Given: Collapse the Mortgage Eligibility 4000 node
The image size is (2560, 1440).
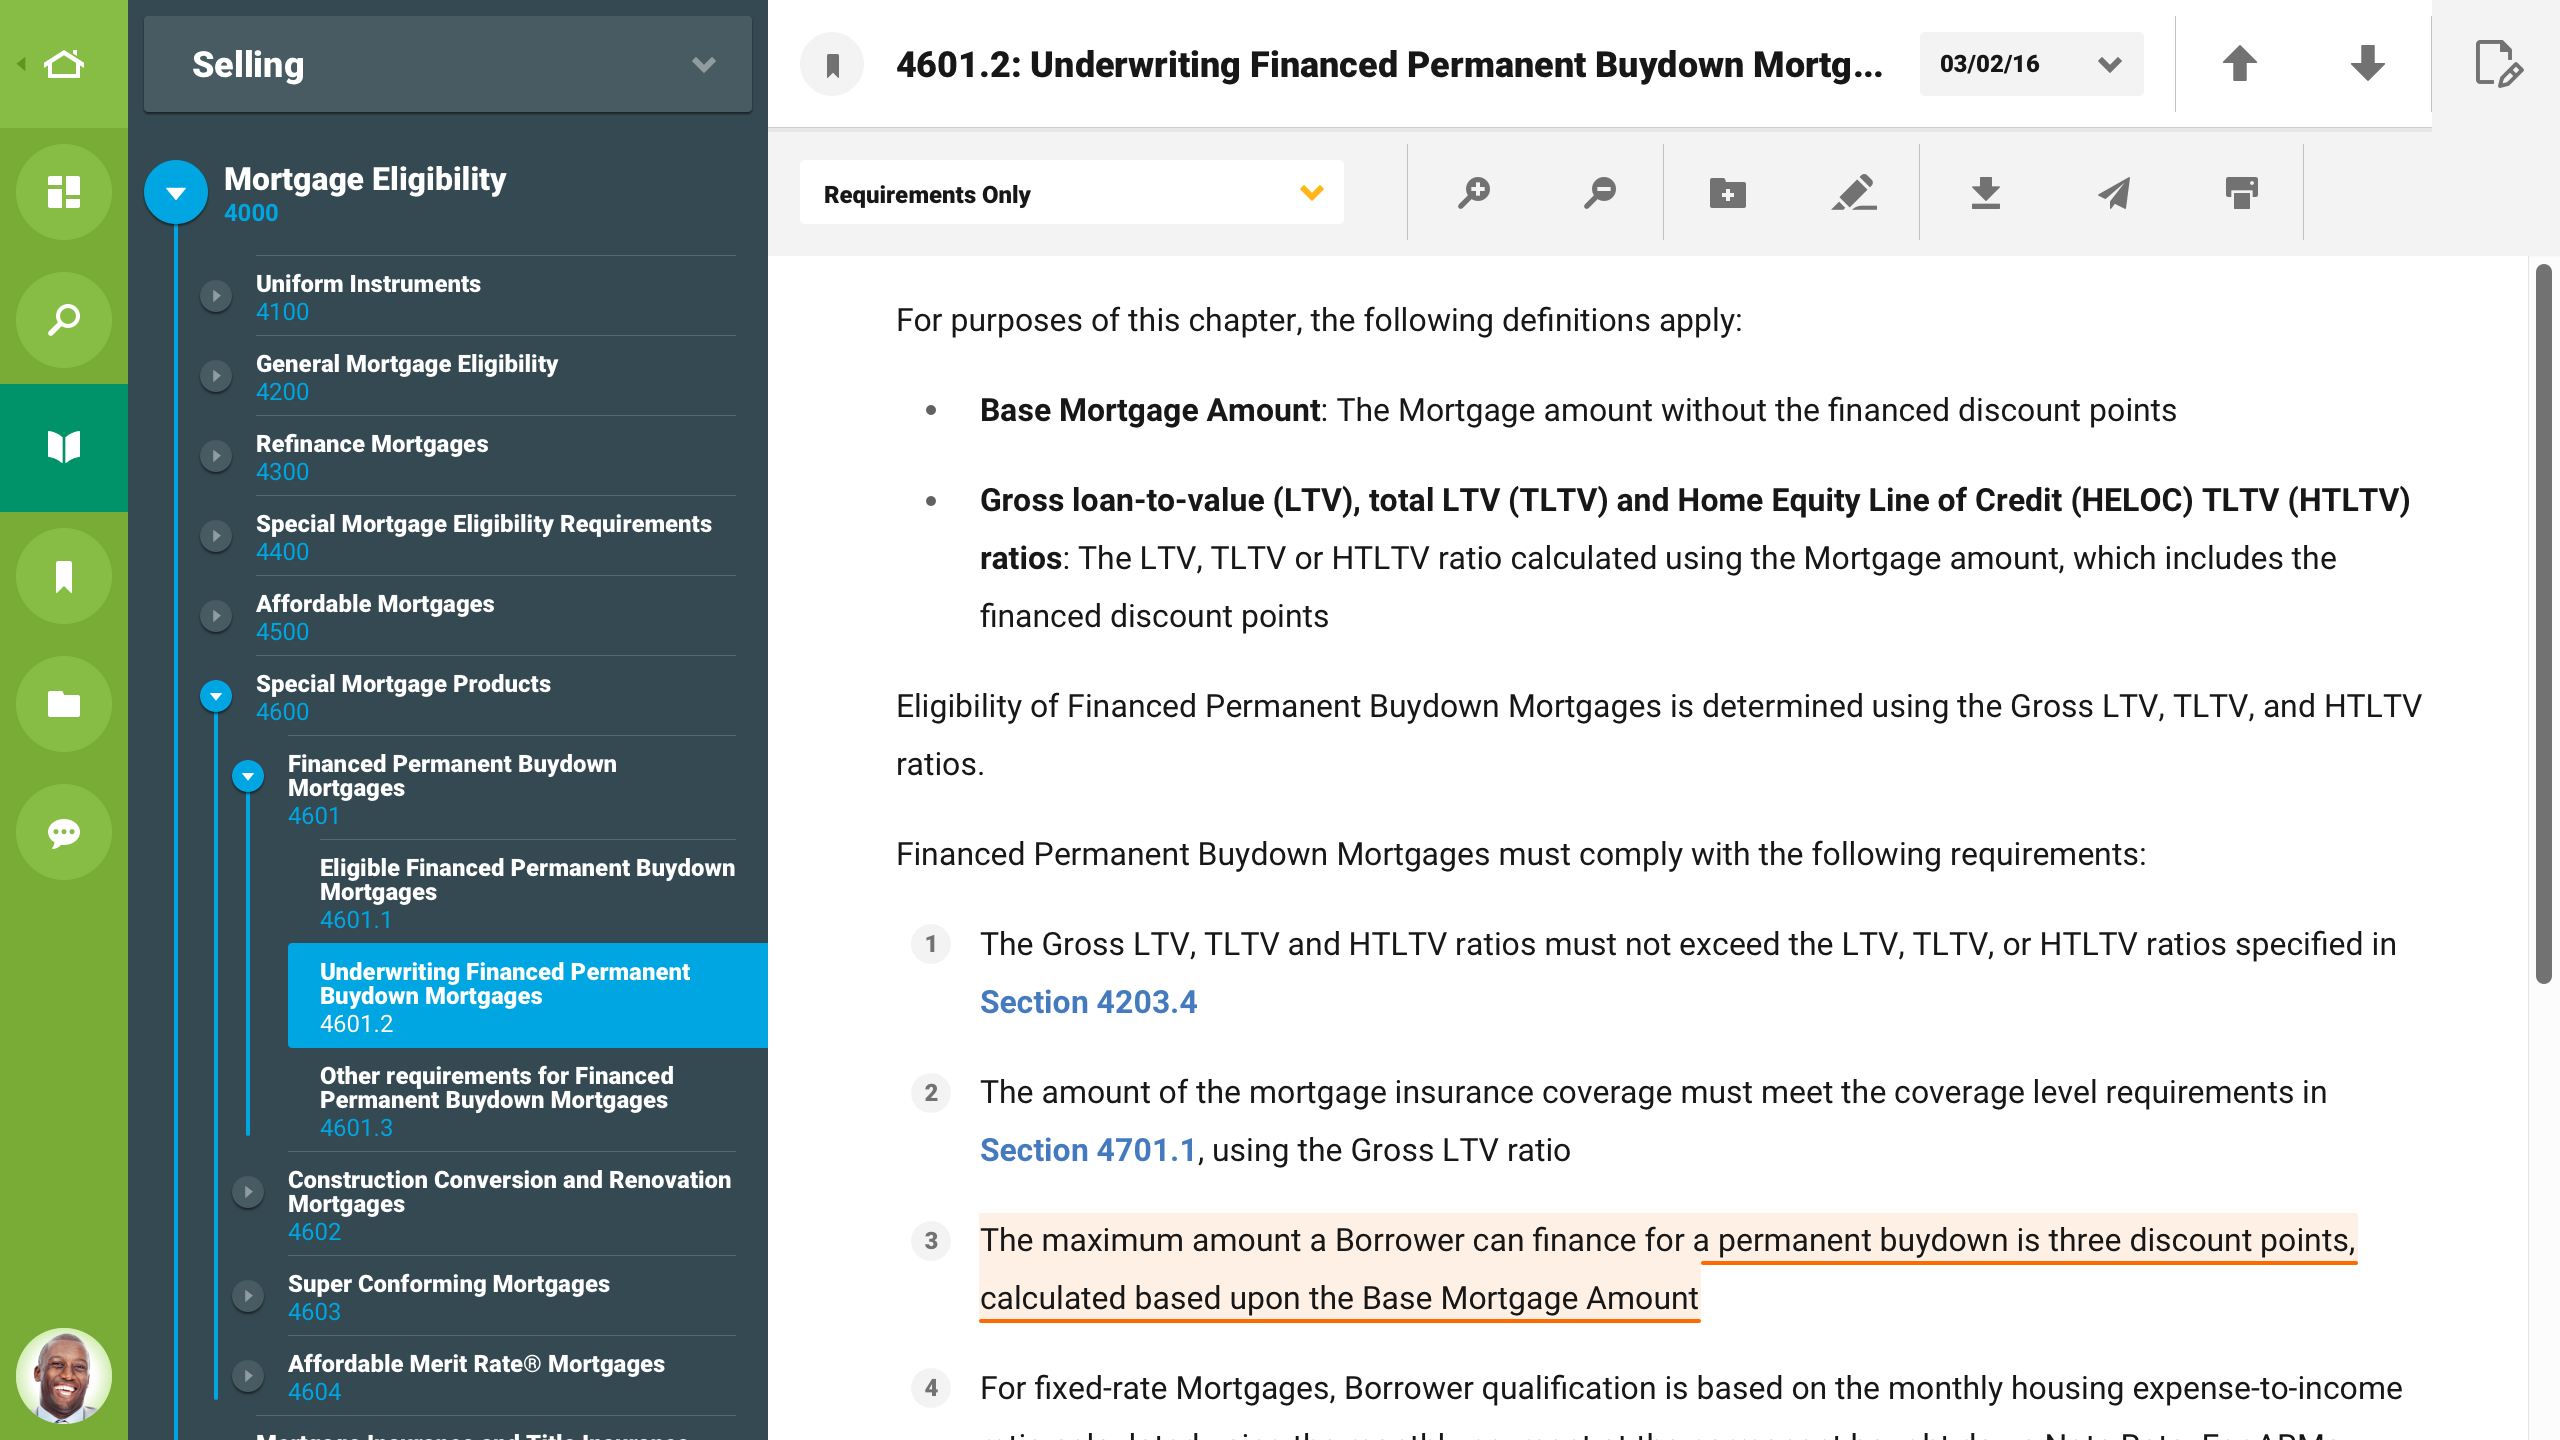Looking at the screenshot, I should [x=176, y=192].
